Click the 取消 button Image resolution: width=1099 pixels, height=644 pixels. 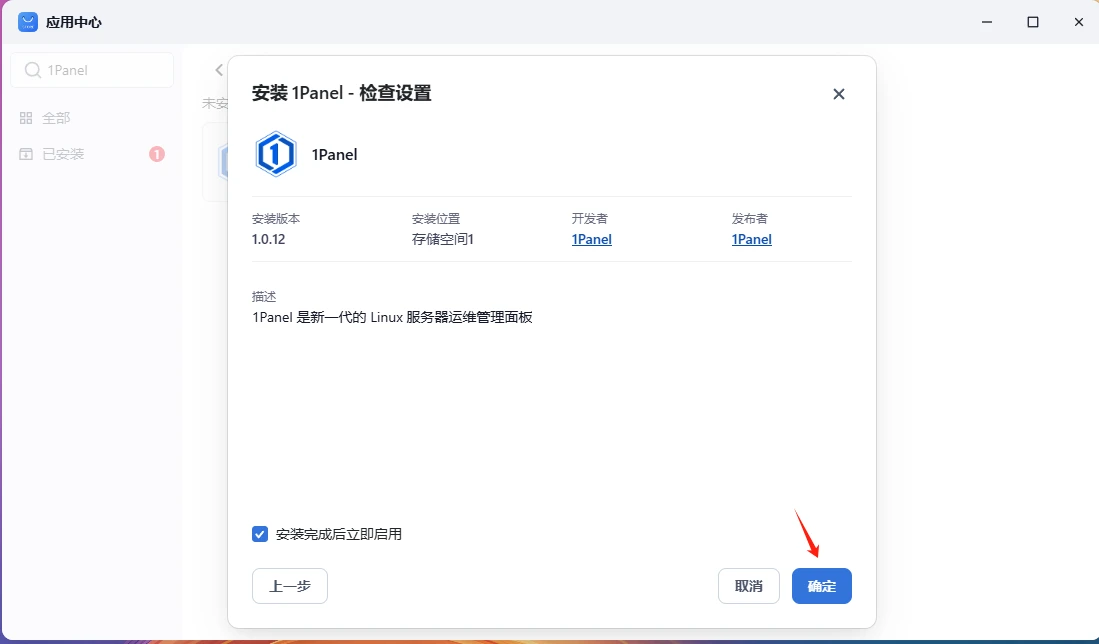click(x=749, y=586)
